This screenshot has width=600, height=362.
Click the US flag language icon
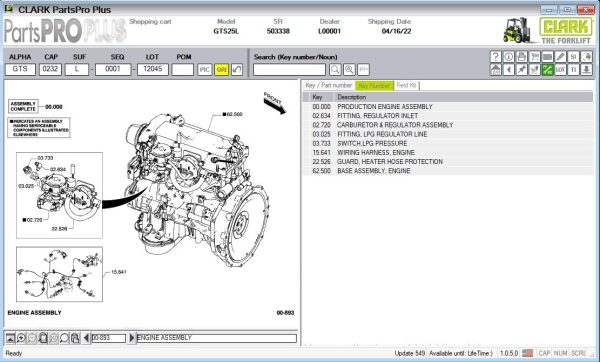527,353
